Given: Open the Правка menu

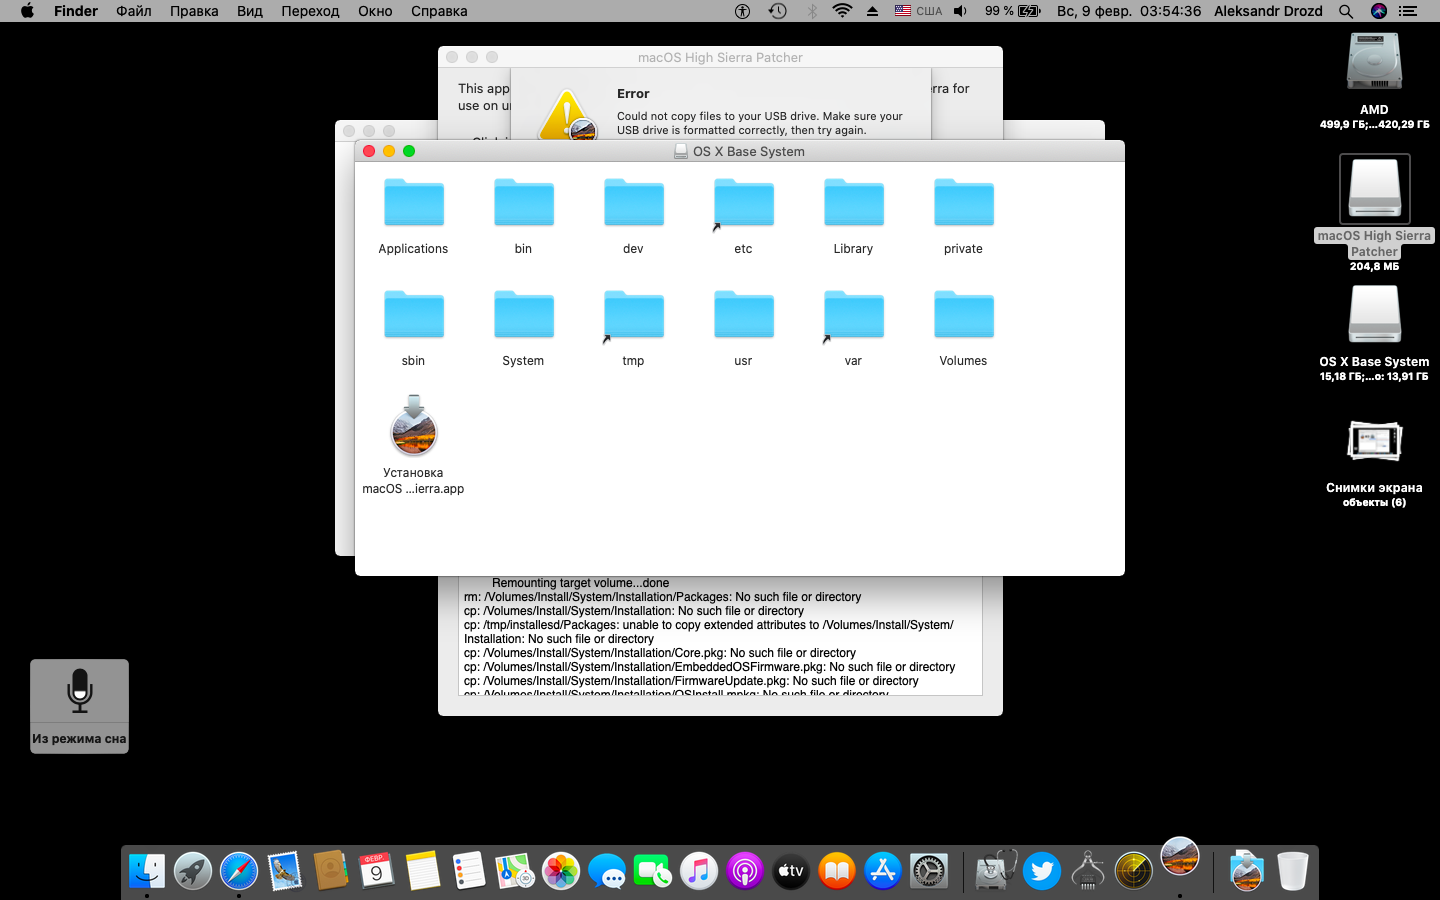Looking at the screenshot, I should pyautogui.click(x=194, y=11).
